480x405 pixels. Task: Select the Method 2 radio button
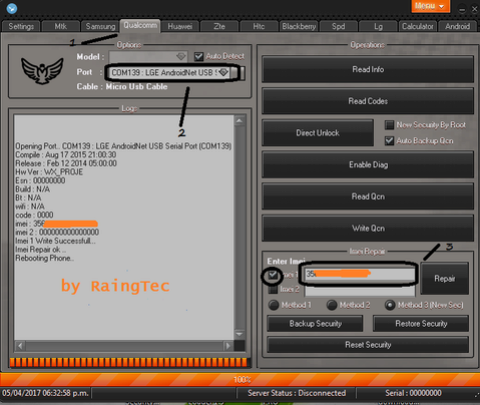pyautogui.click(x=332, y=305)
